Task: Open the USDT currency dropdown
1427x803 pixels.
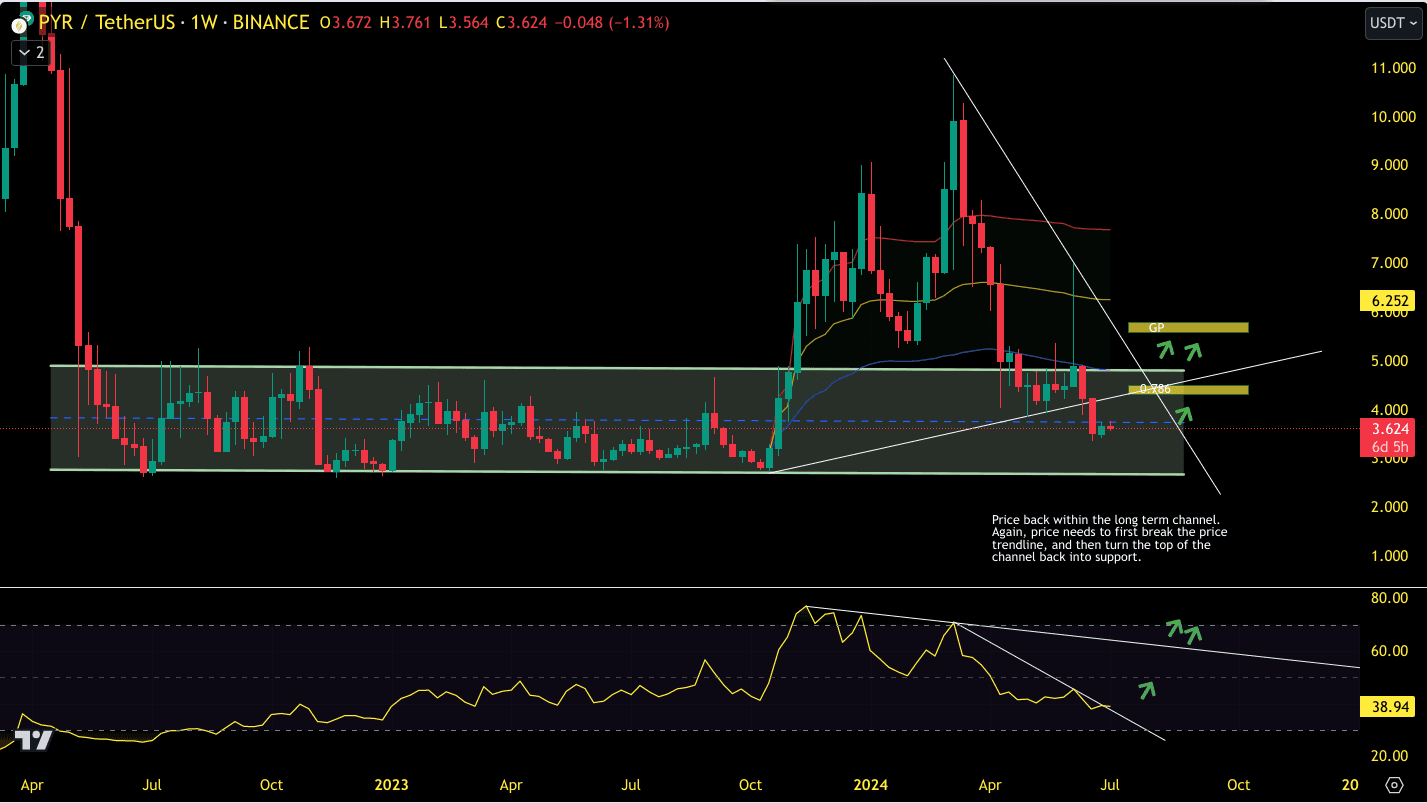Action: coord(1393,22)
